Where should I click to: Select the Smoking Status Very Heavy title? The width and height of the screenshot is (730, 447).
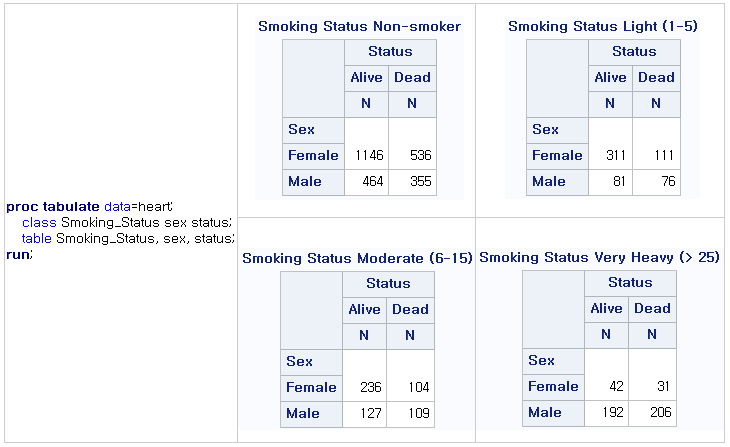point(599,257)
